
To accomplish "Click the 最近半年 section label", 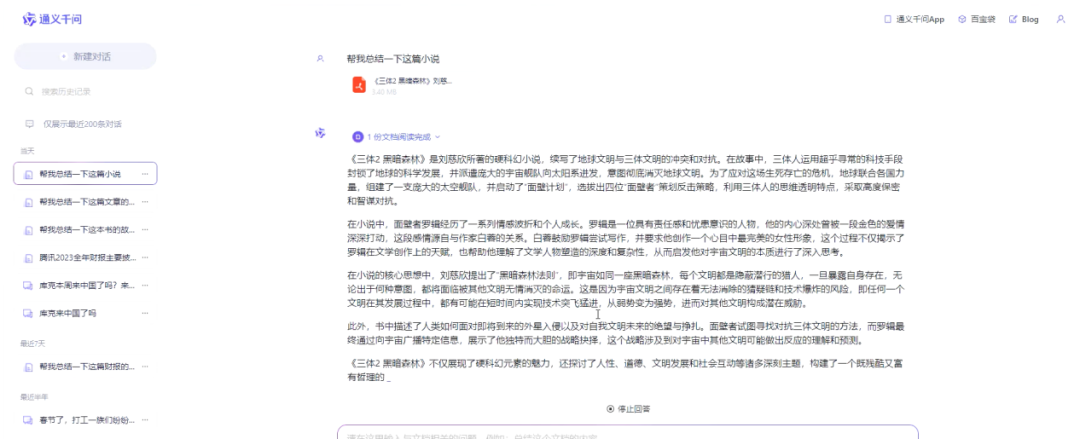I will tap(34, 397).
